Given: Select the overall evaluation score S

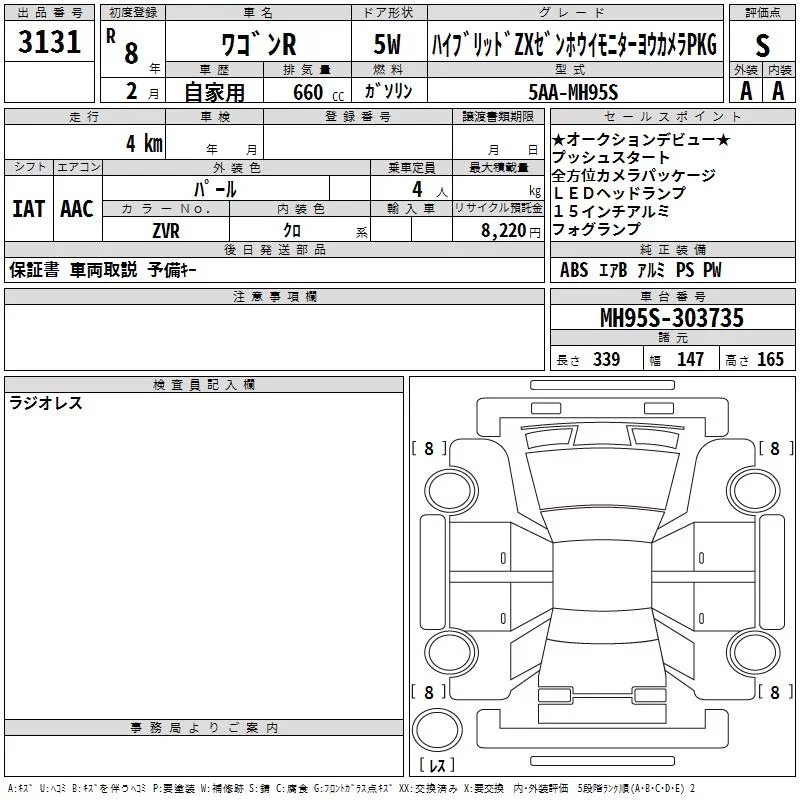Looking at the screenshot, I should [763, 47].
